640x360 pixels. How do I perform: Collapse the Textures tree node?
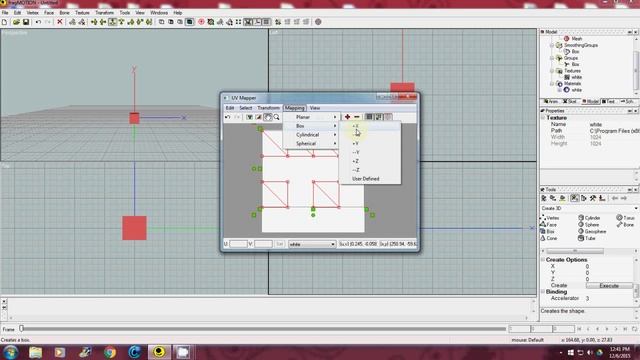pos(552,71)
